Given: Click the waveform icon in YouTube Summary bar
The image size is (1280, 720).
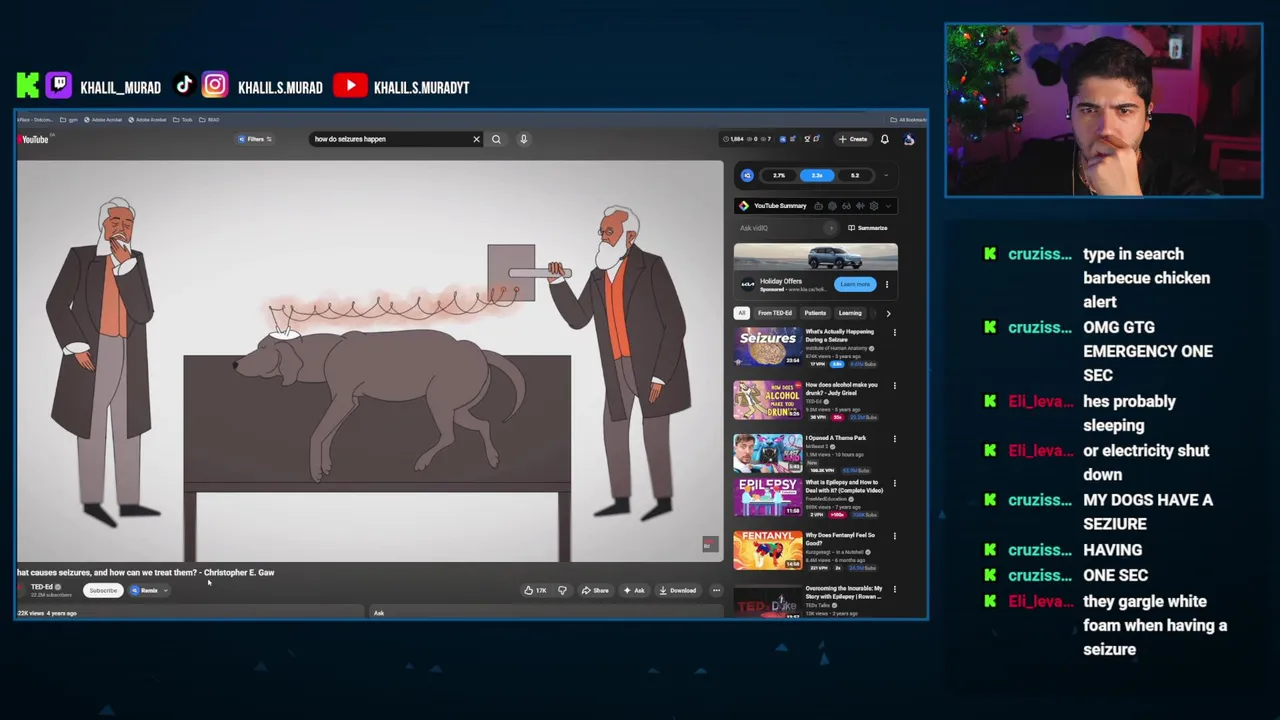Looking at the screenshot, I should [860, 206].
